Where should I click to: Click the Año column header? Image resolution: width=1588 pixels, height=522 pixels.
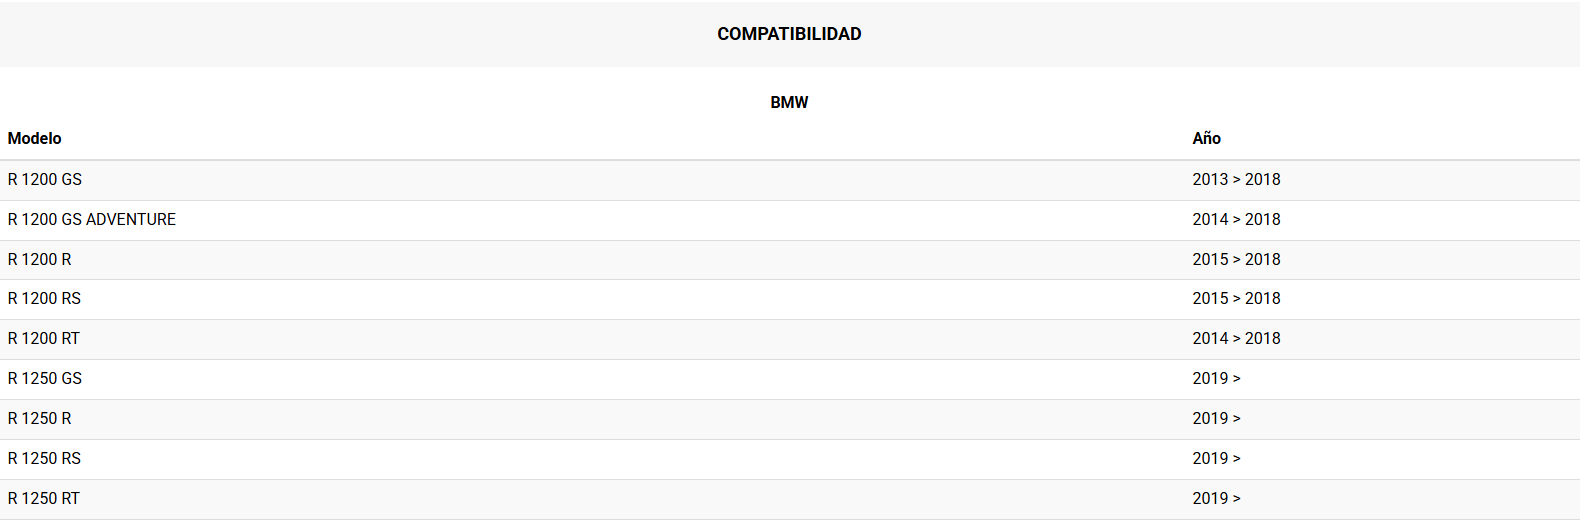1206,138
